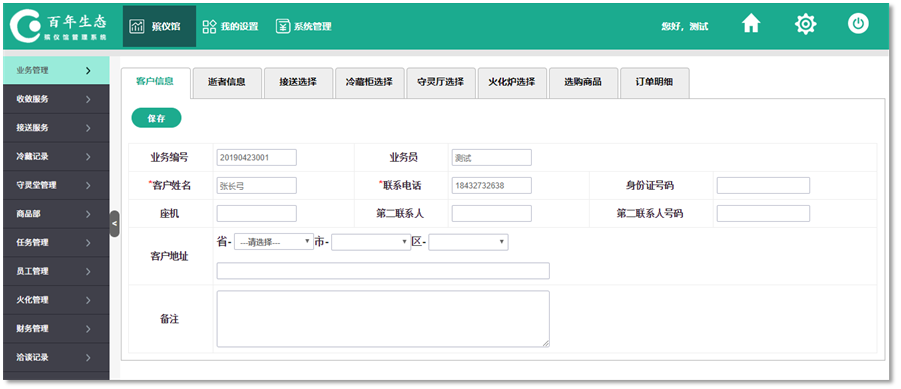
Task: Click the 系统管理 icon
Action: pos(283,26)
